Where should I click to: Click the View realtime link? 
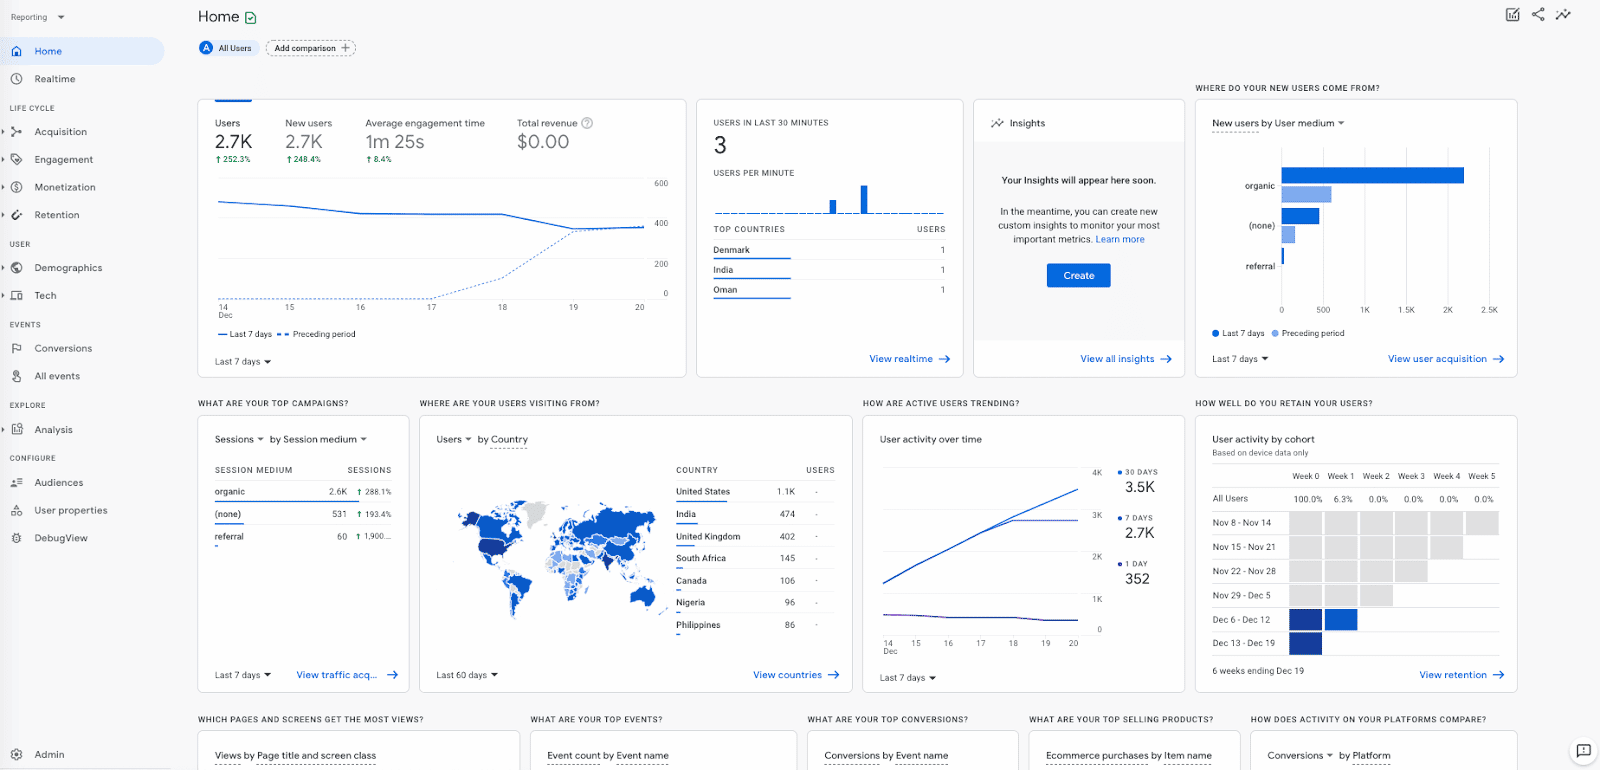(908, 359)
